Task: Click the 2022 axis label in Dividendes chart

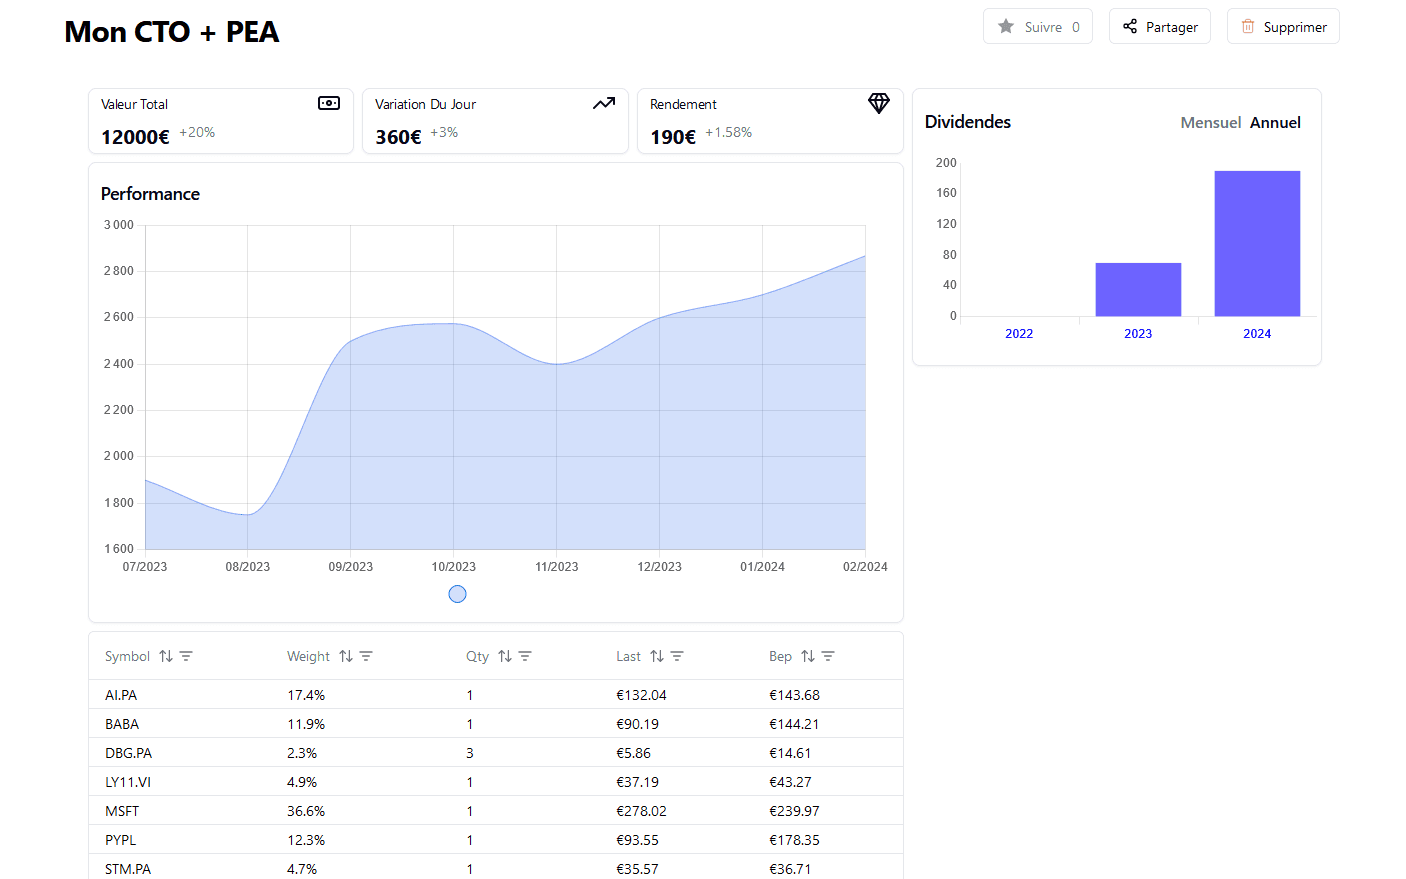Action: coord(1019,334)
